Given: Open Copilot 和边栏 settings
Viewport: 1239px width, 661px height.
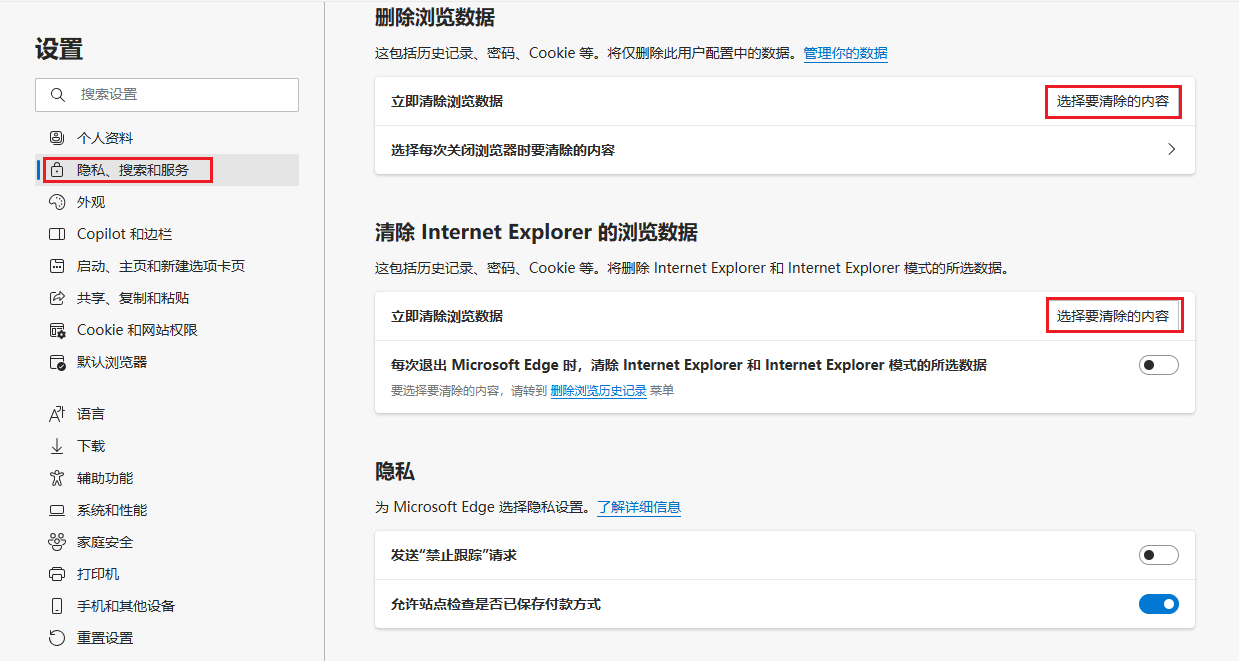Looking at the screenshot, I should (120, 233).
